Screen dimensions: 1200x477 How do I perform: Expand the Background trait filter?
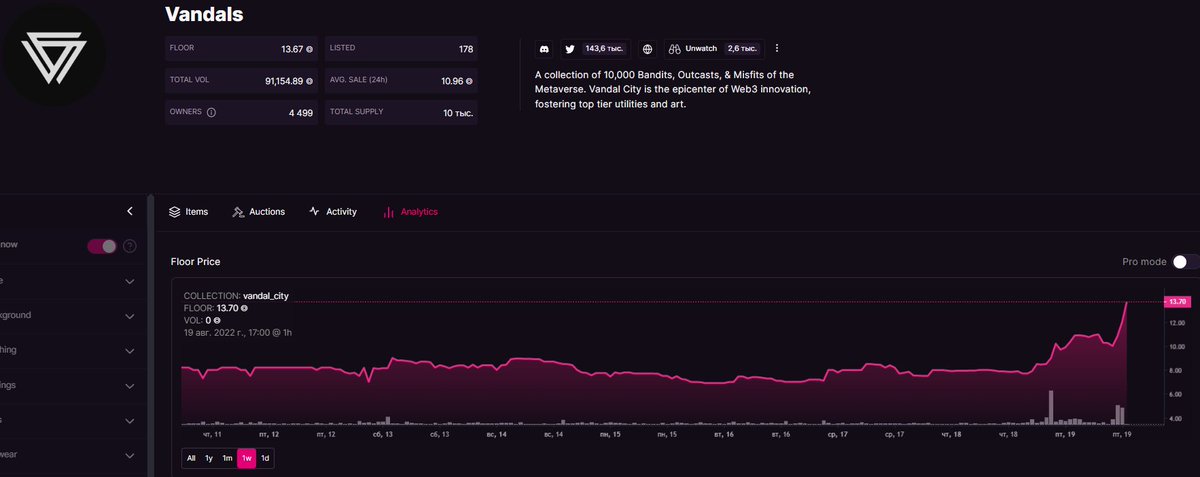pos(130,316)
